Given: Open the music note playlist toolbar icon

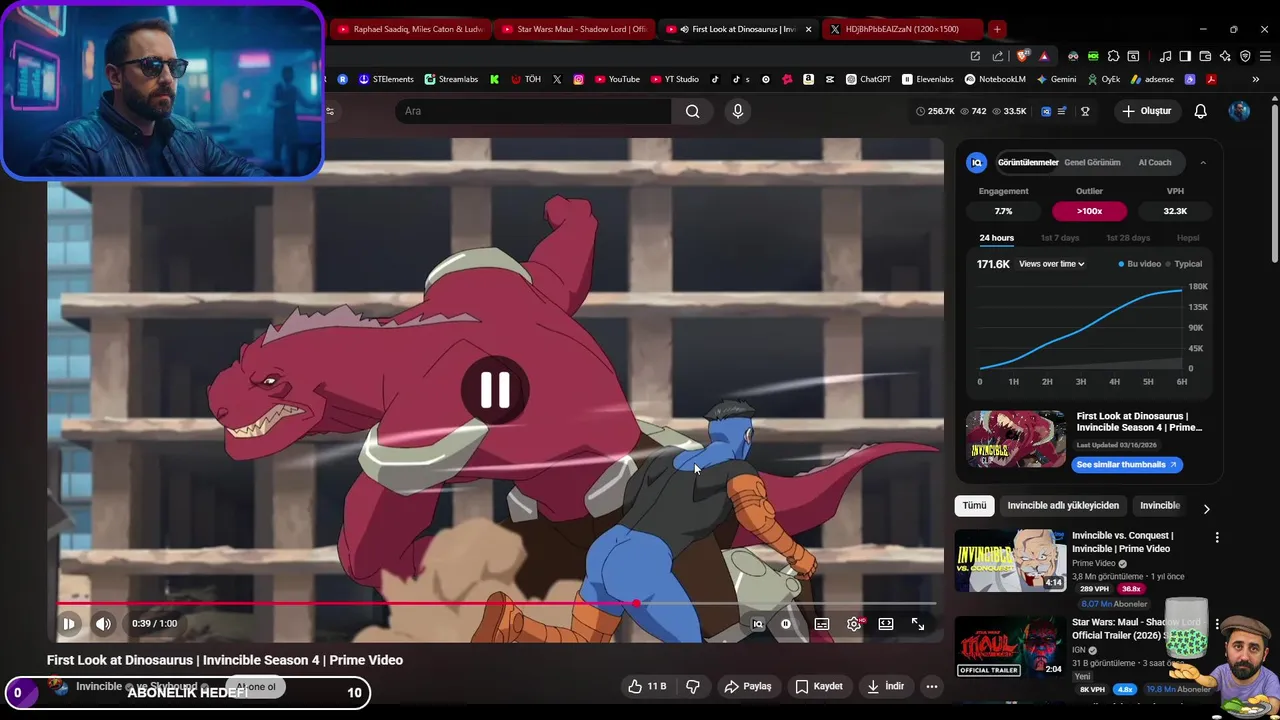Looking at the screenshot, I should click(1165, 56).
